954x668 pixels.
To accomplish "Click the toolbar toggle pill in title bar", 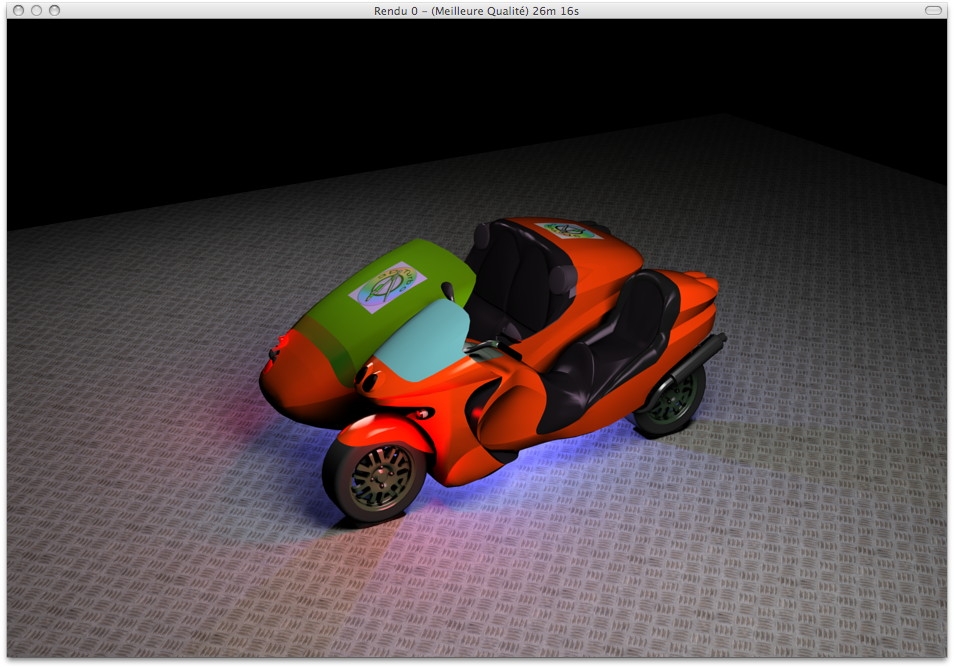I will 933,10.
